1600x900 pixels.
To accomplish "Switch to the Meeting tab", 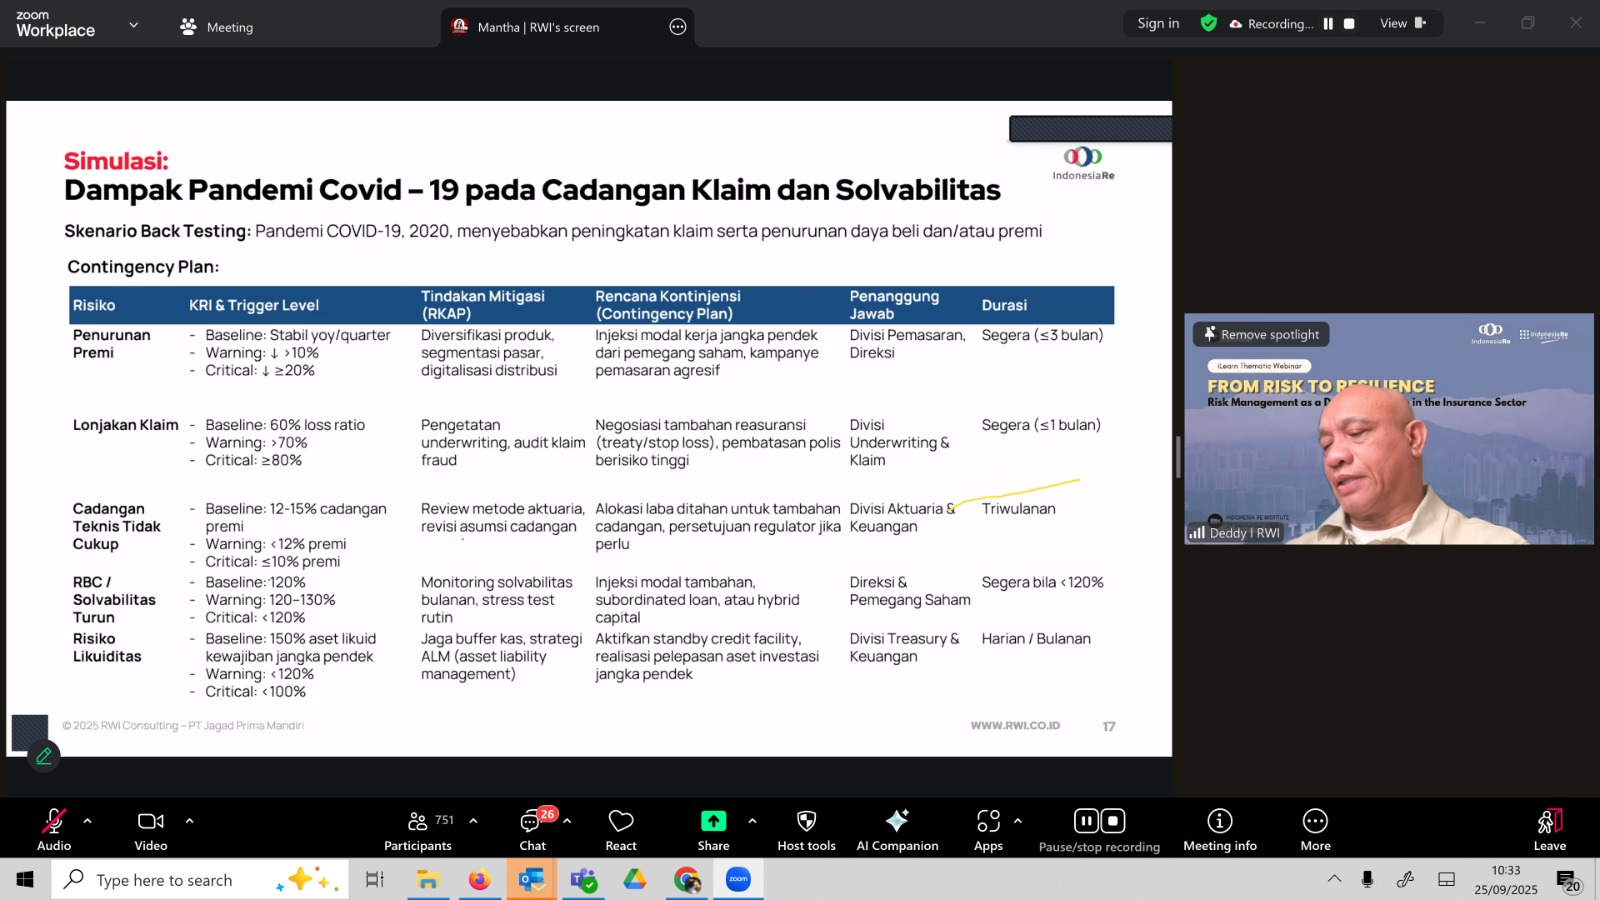I will click(x=217, y=27).
